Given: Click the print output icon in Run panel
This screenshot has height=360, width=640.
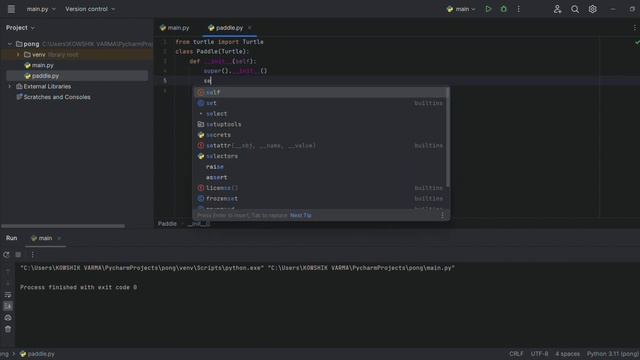Looking at the screenshot, I should pyautogui.click(x=8, y=317).
